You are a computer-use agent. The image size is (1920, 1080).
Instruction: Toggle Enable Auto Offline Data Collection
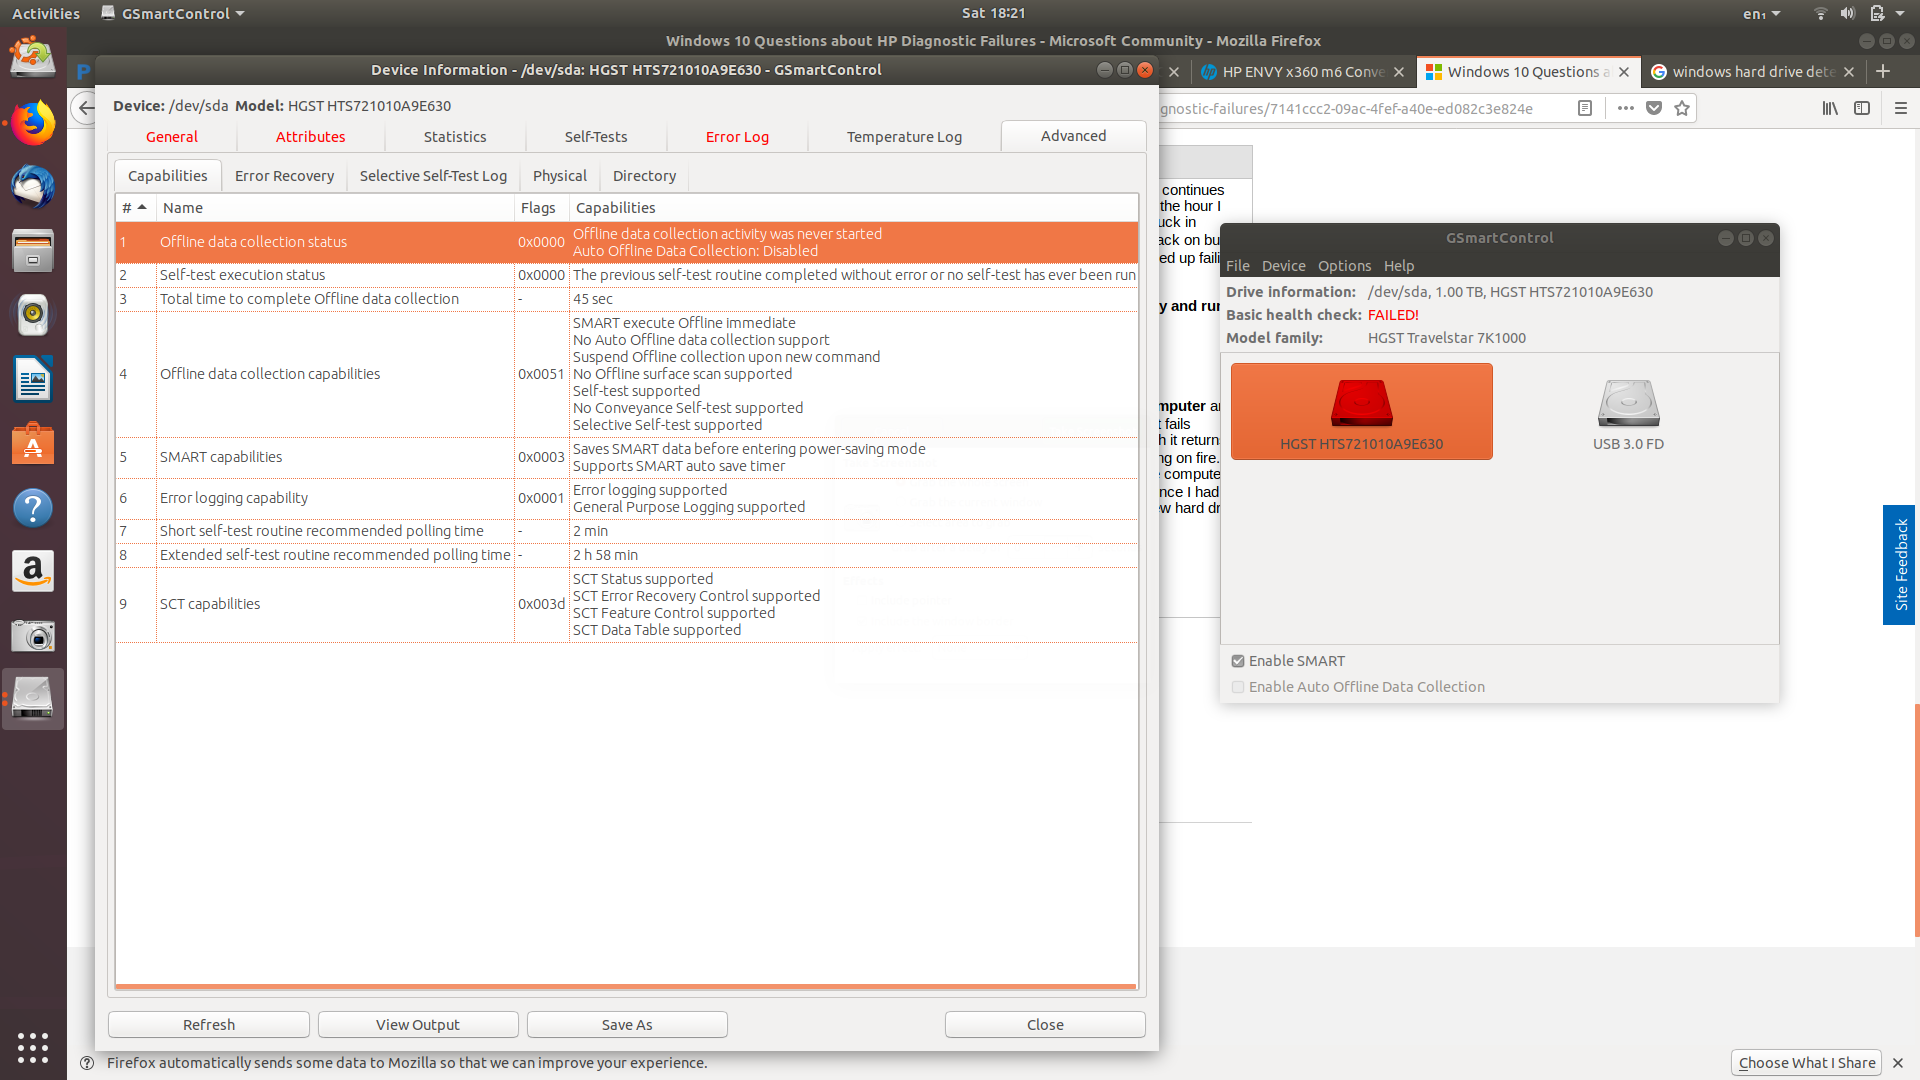[1238, 687]
